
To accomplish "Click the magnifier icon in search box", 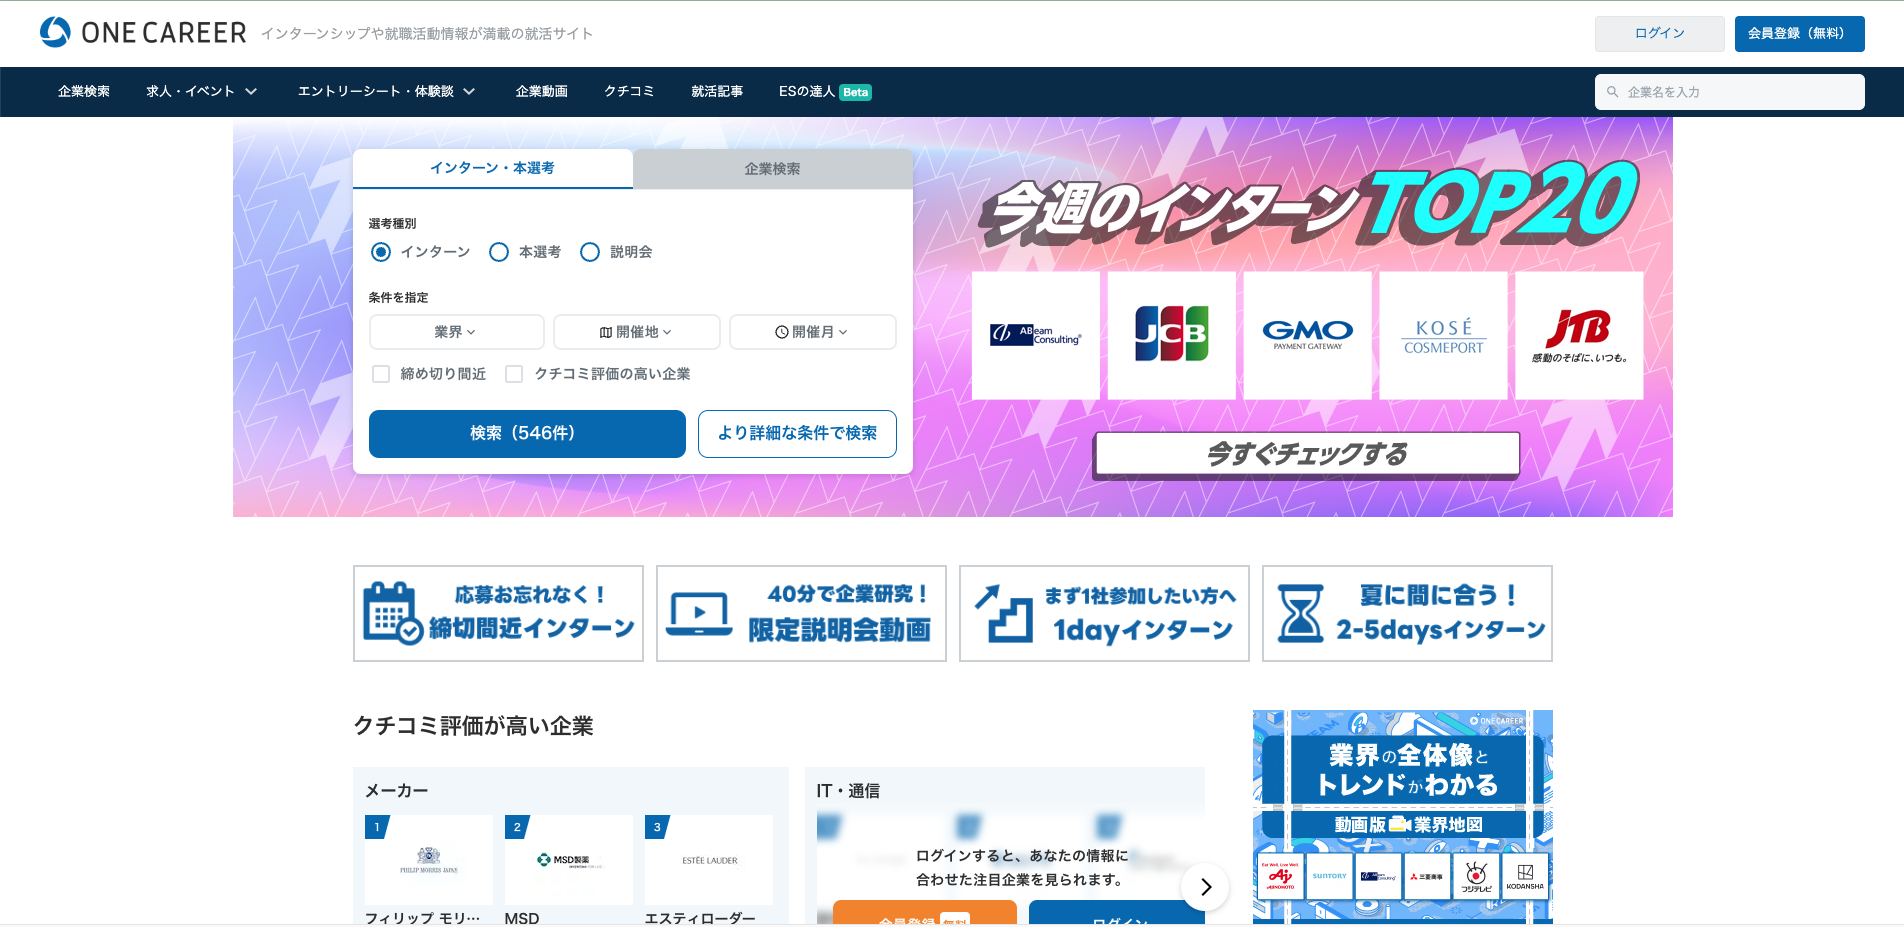I will click(1612, 92).
